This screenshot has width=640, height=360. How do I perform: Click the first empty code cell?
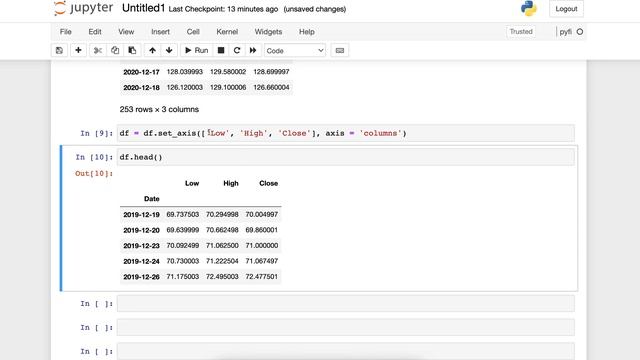tap(346, 304)
